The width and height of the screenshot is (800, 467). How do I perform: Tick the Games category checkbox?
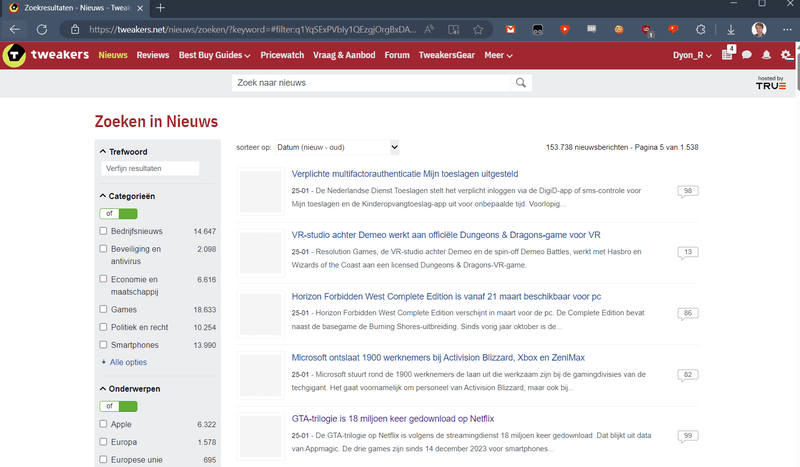(x=104, y=309)
